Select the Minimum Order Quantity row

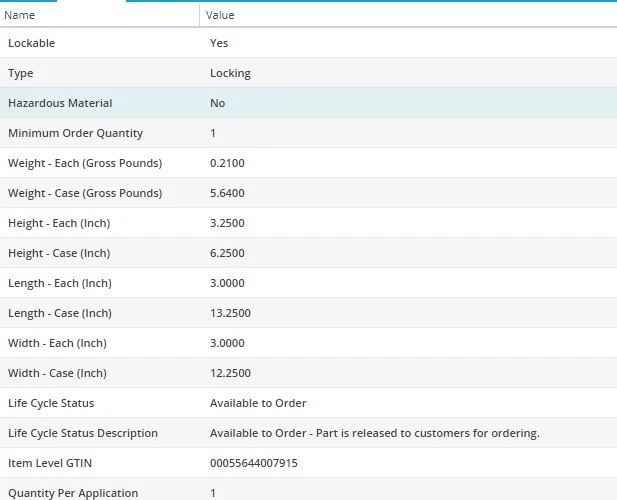(75, 133)
